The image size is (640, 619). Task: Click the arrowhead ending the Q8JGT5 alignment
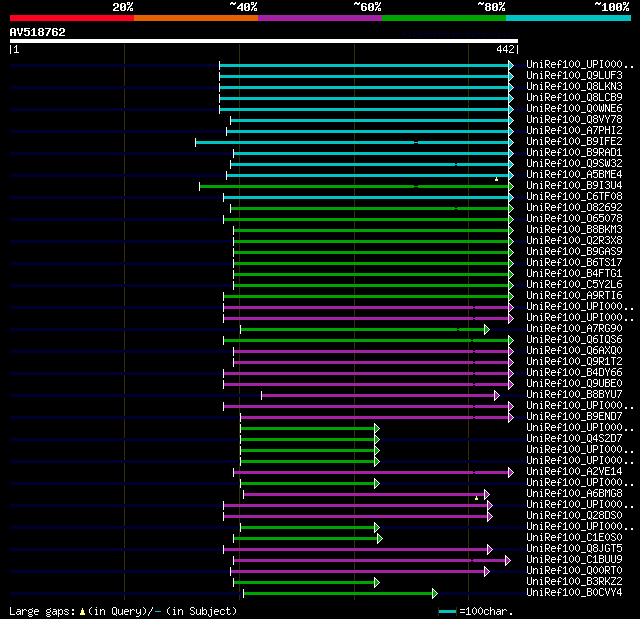[x=490, y=550]
